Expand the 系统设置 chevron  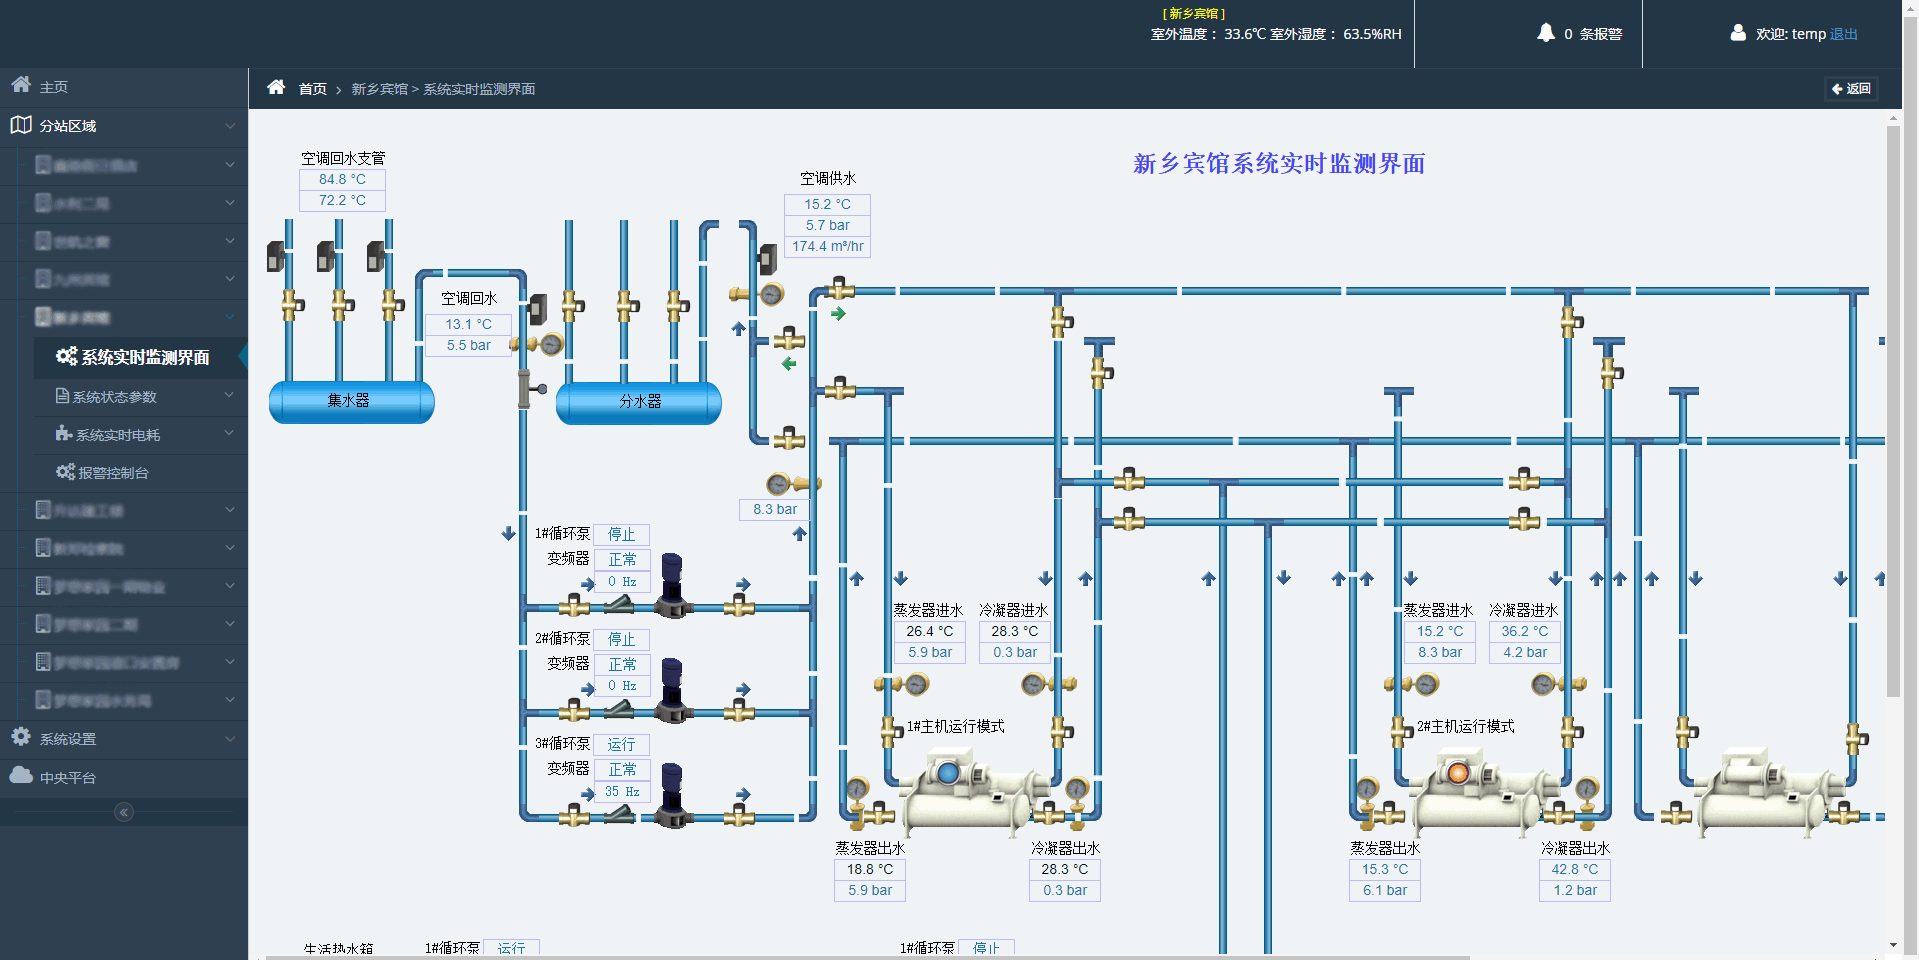pyautogui.click(x=230, y=739)
